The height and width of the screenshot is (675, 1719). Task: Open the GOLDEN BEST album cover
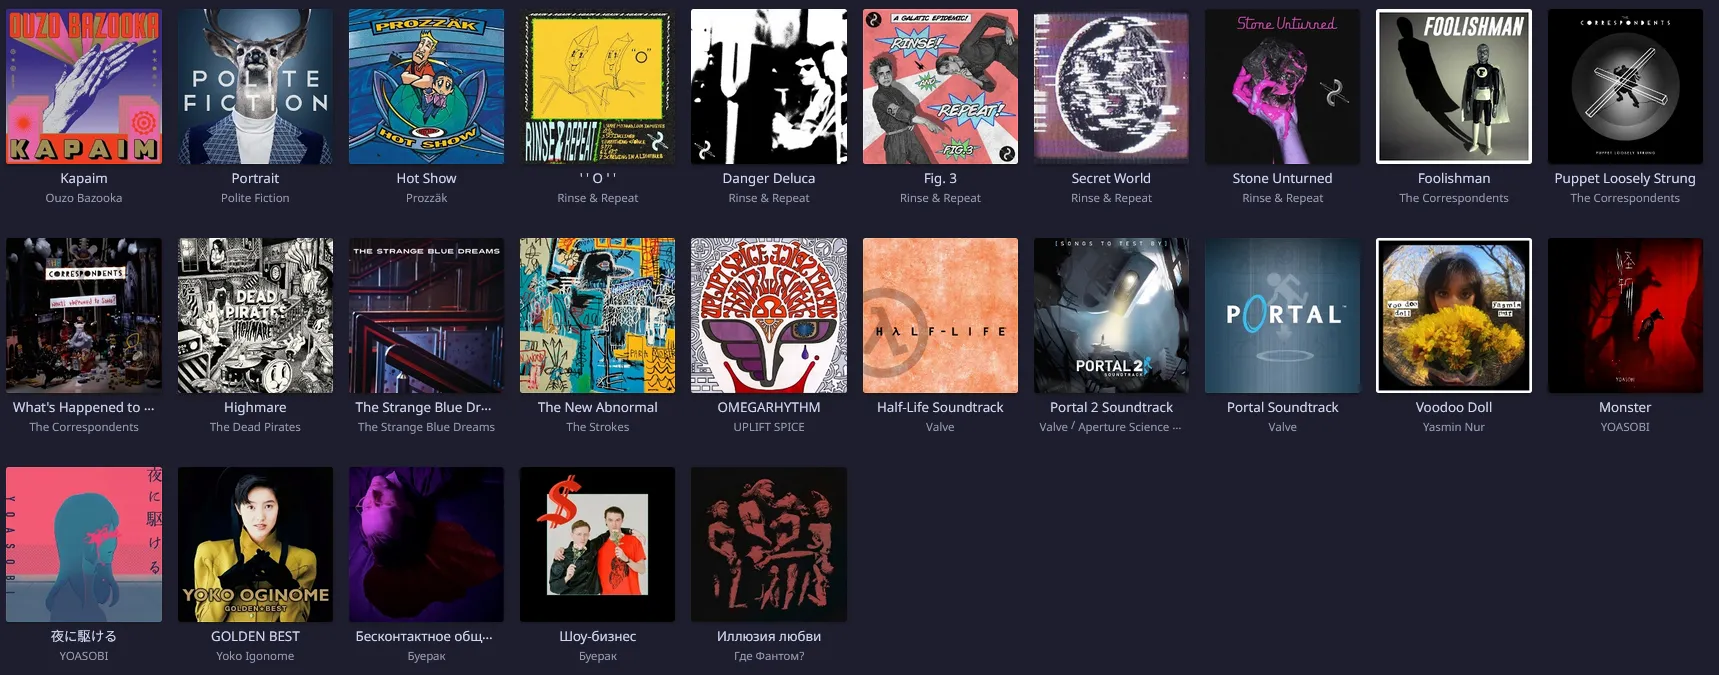(255, 544)
